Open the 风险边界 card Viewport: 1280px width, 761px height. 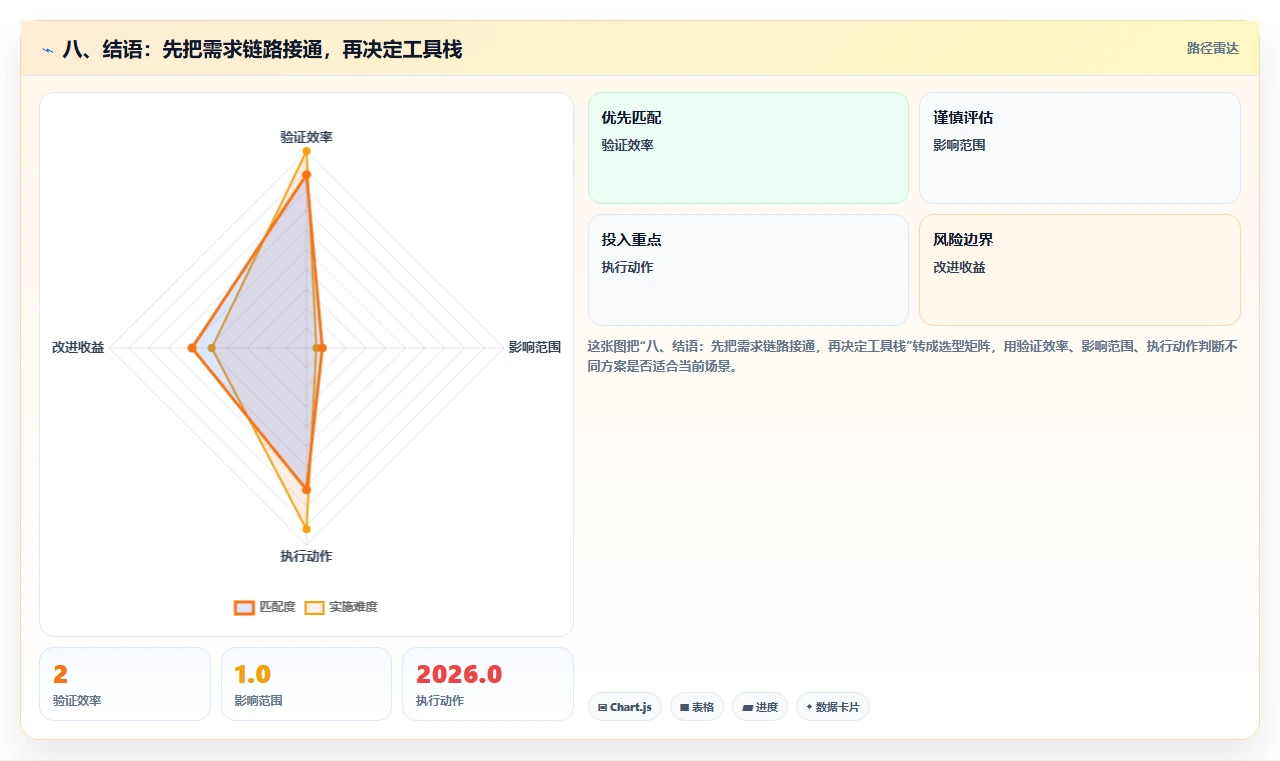[x=1080, y=270]
